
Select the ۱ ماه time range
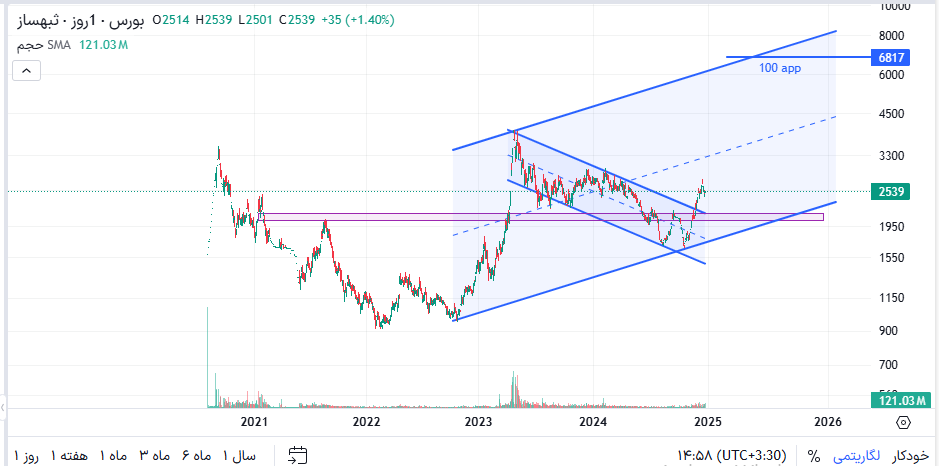pos(113,456)
